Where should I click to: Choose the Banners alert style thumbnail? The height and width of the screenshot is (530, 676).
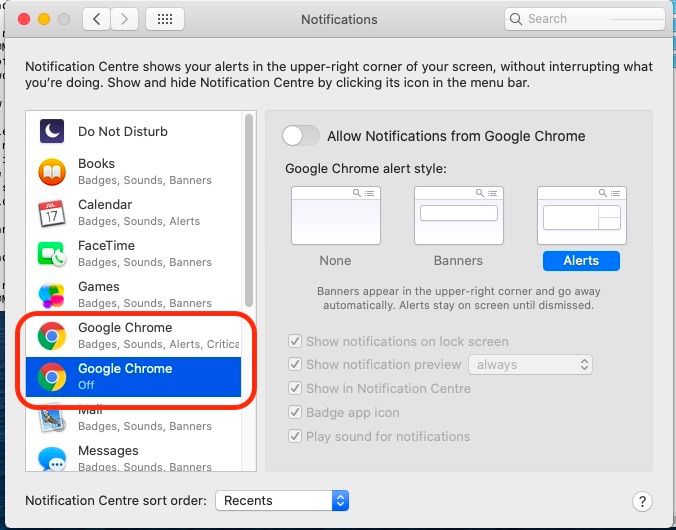pyautogui.click(x=459, y=216)
